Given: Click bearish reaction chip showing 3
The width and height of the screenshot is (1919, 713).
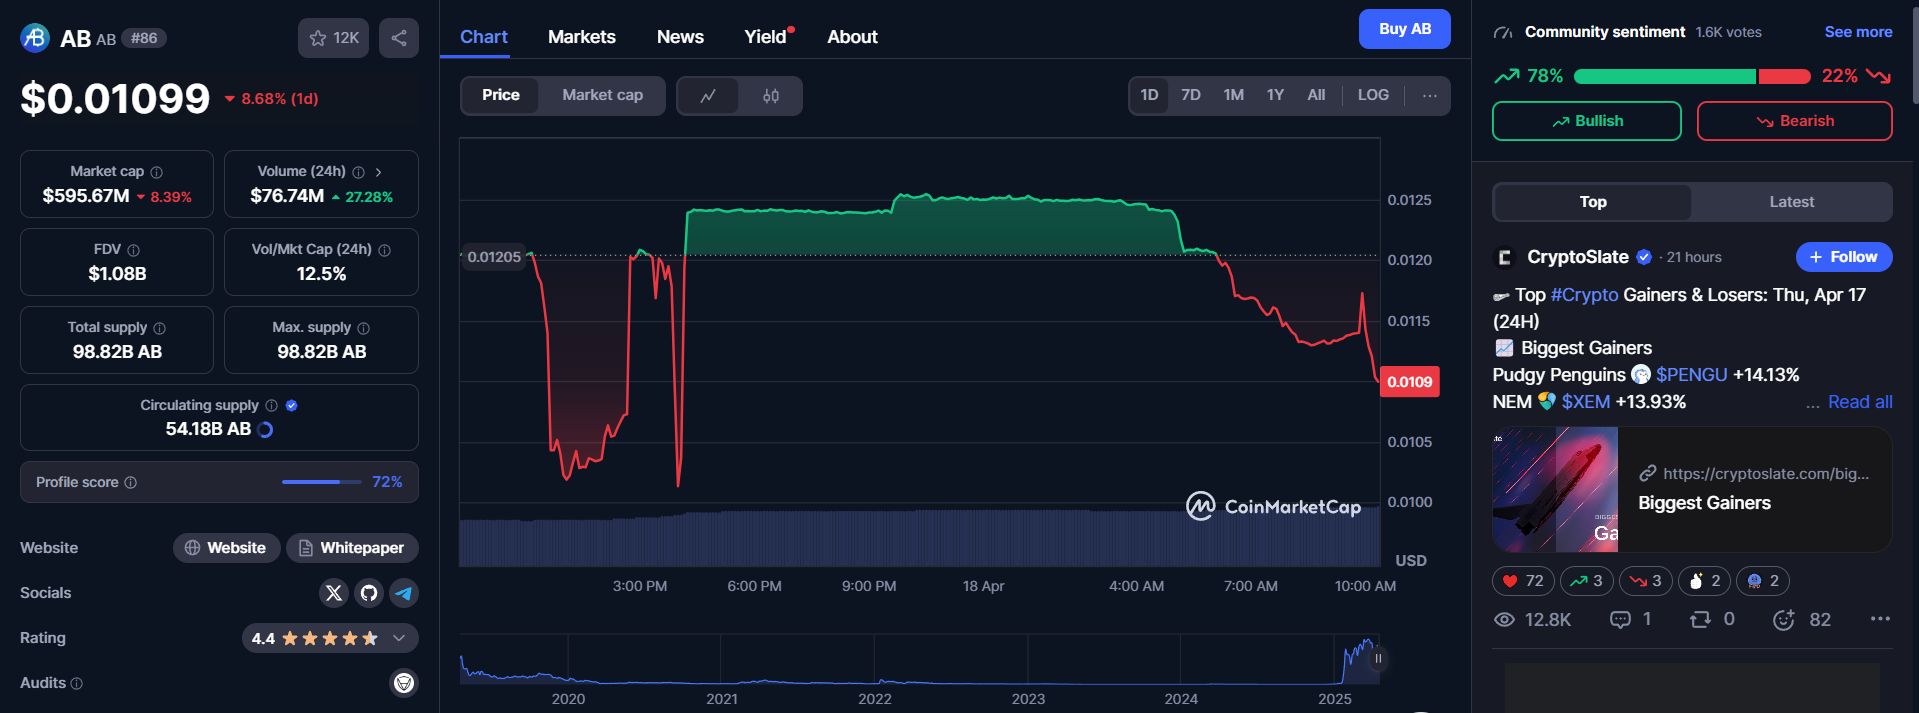Looking at the screenshot, I should (1645, 581).
